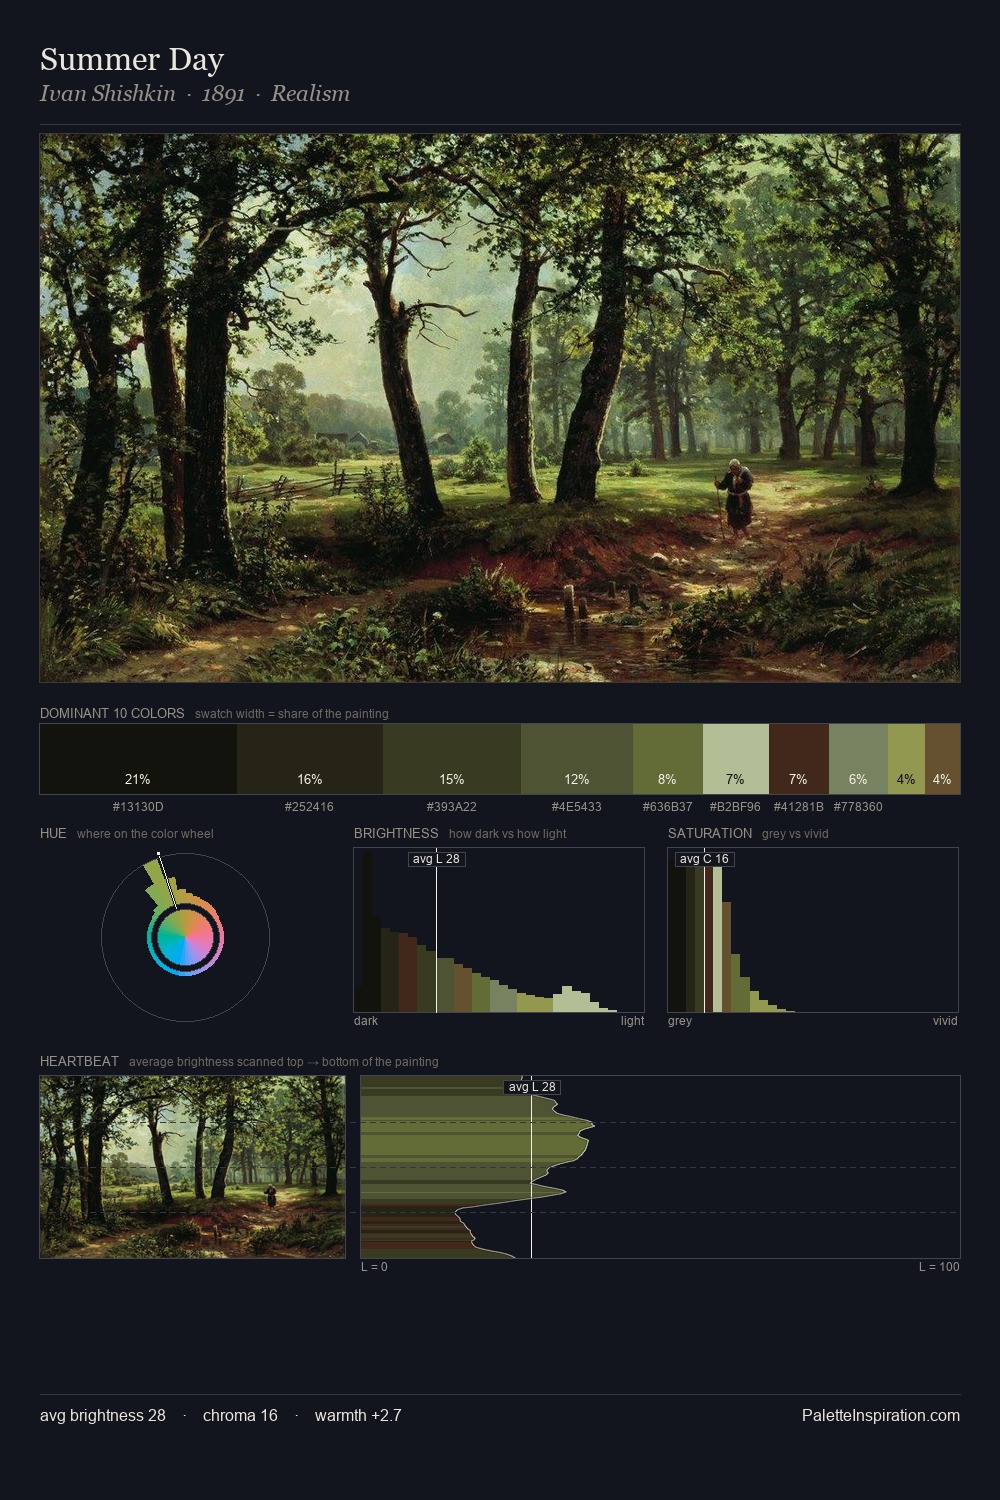1000x1500 pixels.
Task: Click the L = 0 axis label
Action: pyautogui.click(x=374, y=1267)
